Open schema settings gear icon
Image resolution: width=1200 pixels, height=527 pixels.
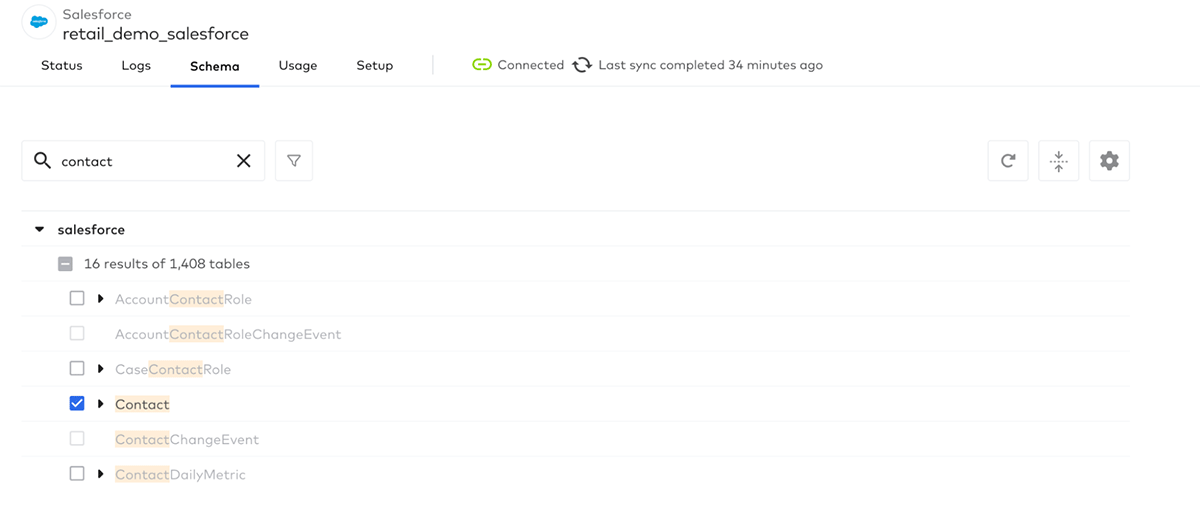1109,161
